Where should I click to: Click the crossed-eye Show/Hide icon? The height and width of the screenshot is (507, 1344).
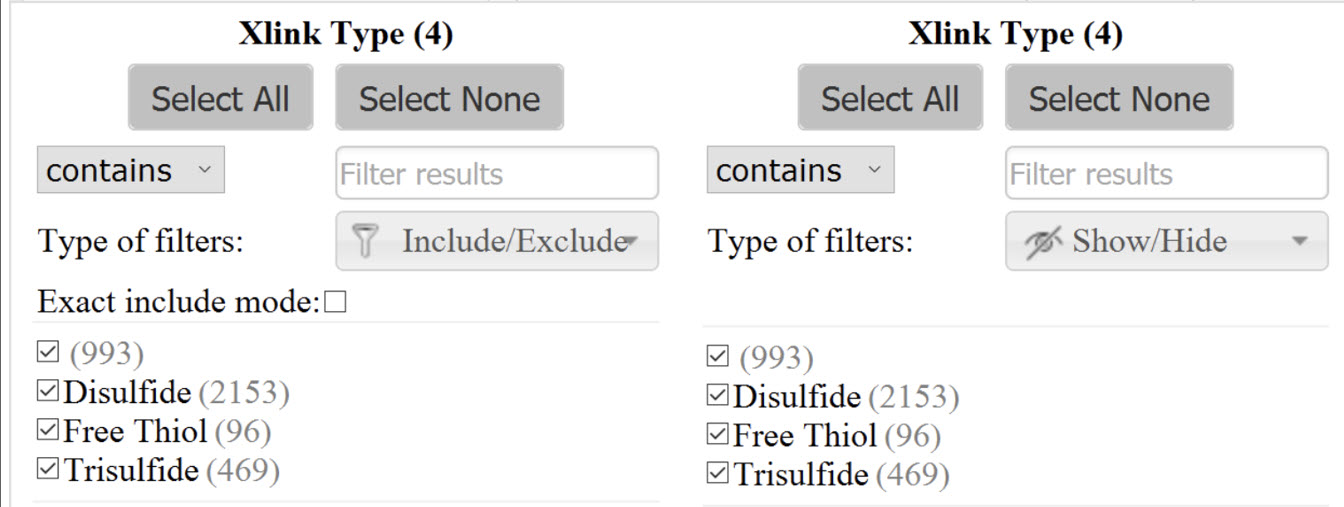tap(1045, 241)
